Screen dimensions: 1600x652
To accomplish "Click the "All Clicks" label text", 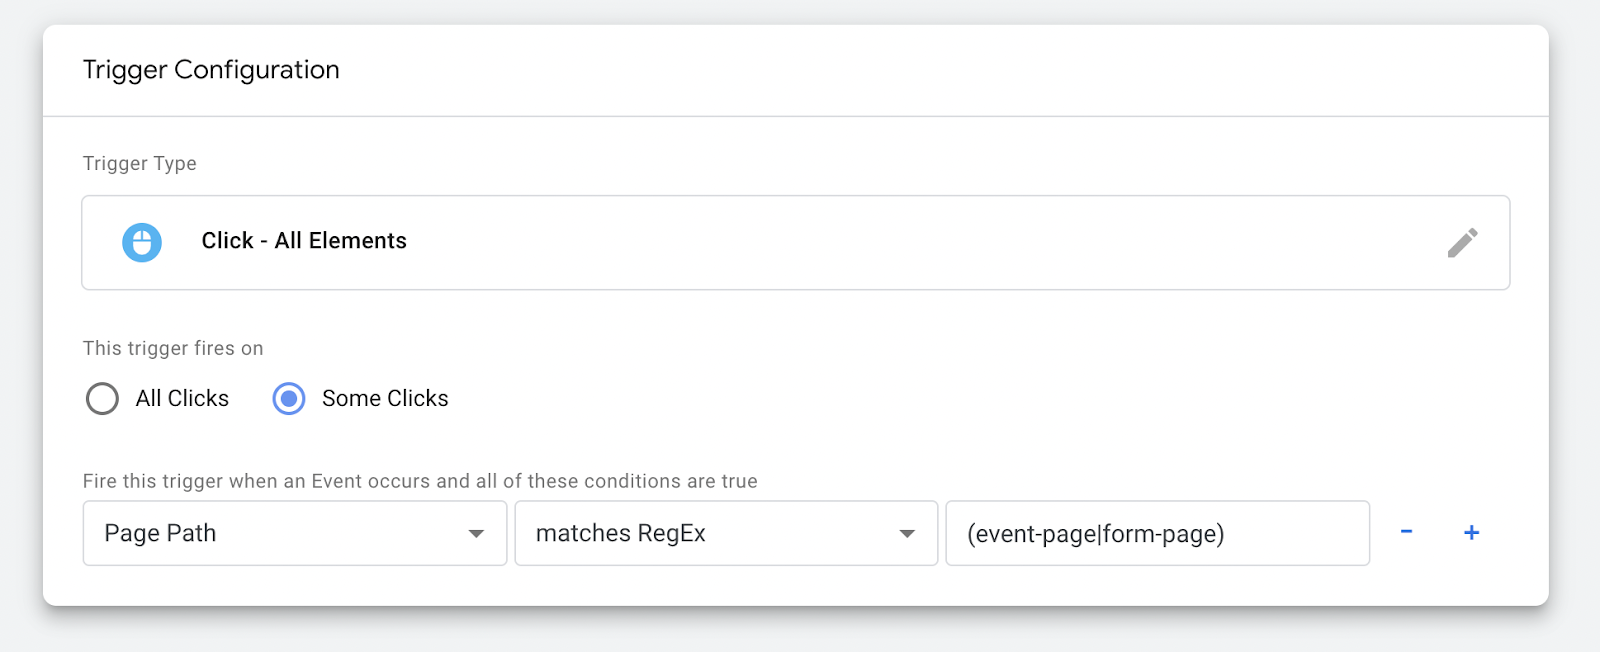I will (182, 398).
